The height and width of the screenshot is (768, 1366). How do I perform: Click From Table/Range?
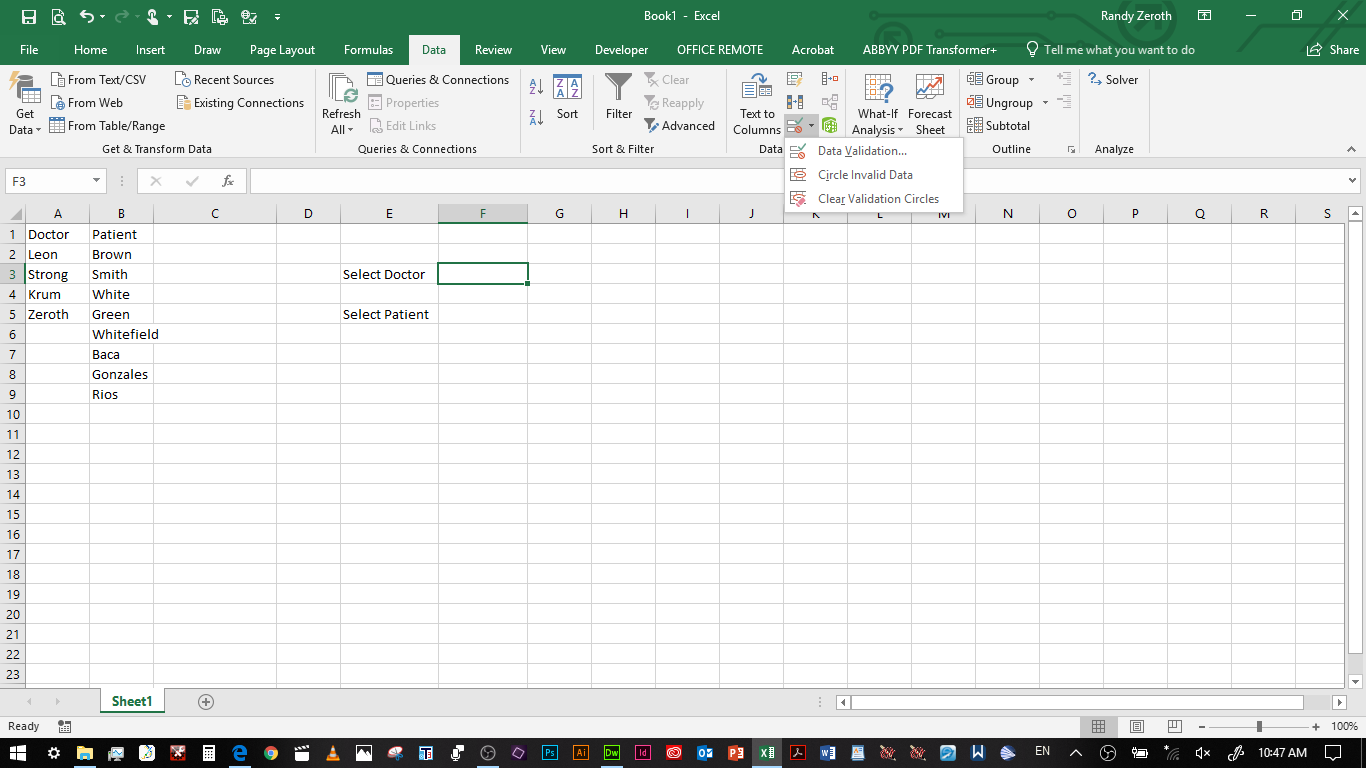point(108,126)
